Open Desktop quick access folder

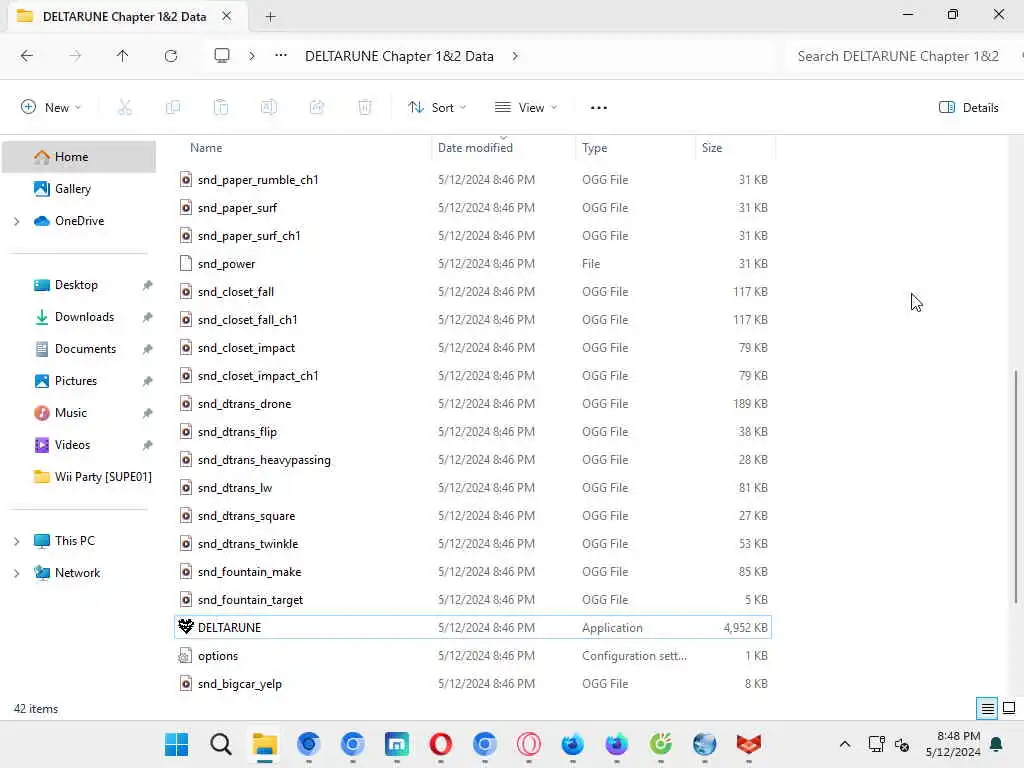tap(76, 285)
